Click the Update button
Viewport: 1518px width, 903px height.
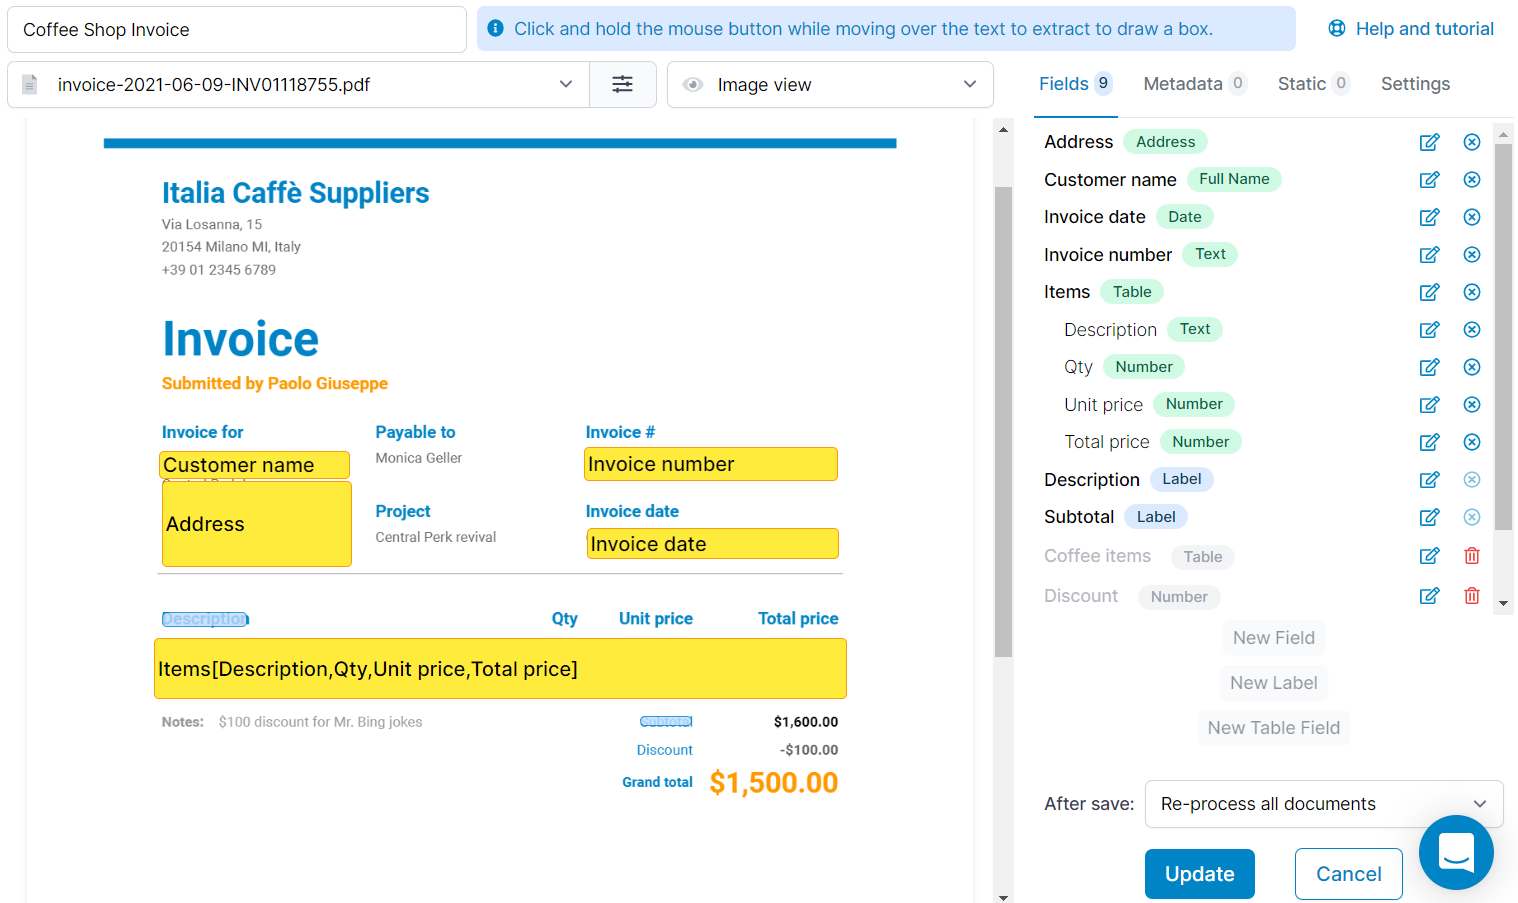[x=1199, y=873]
